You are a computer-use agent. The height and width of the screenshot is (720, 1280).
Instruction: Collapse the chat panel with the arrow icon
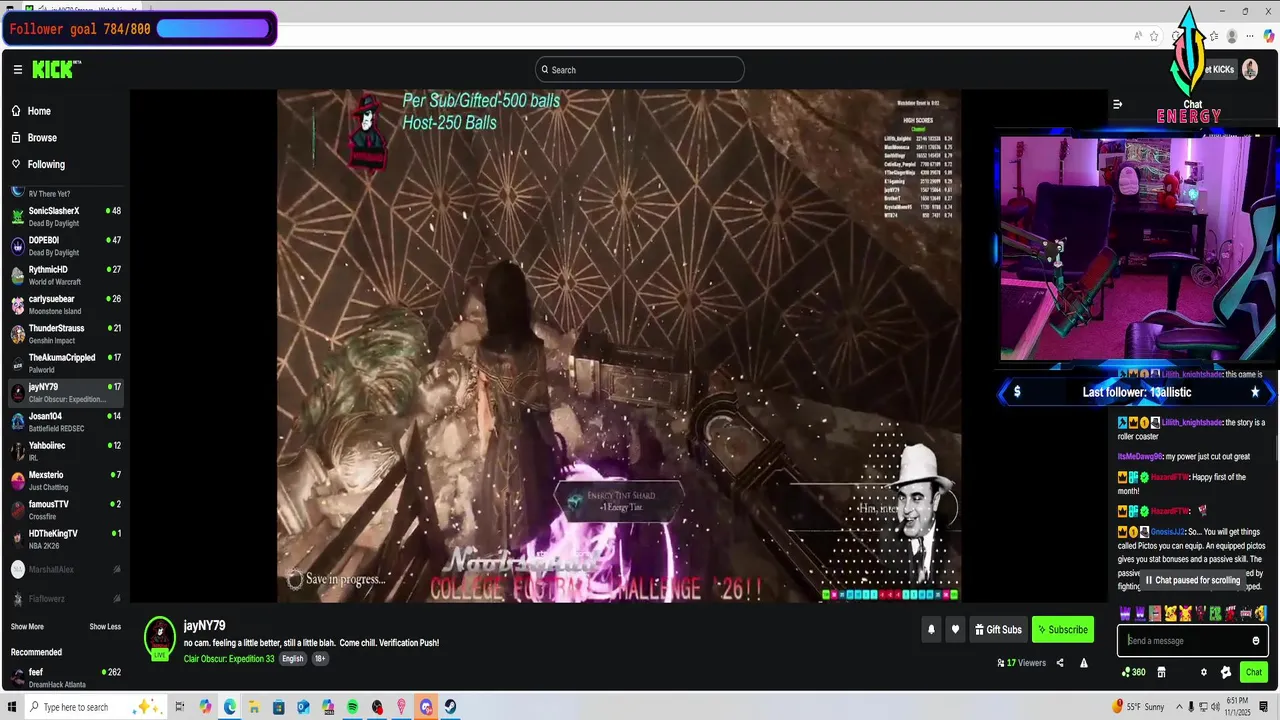pyautogui.click(x=1118, y=104)
